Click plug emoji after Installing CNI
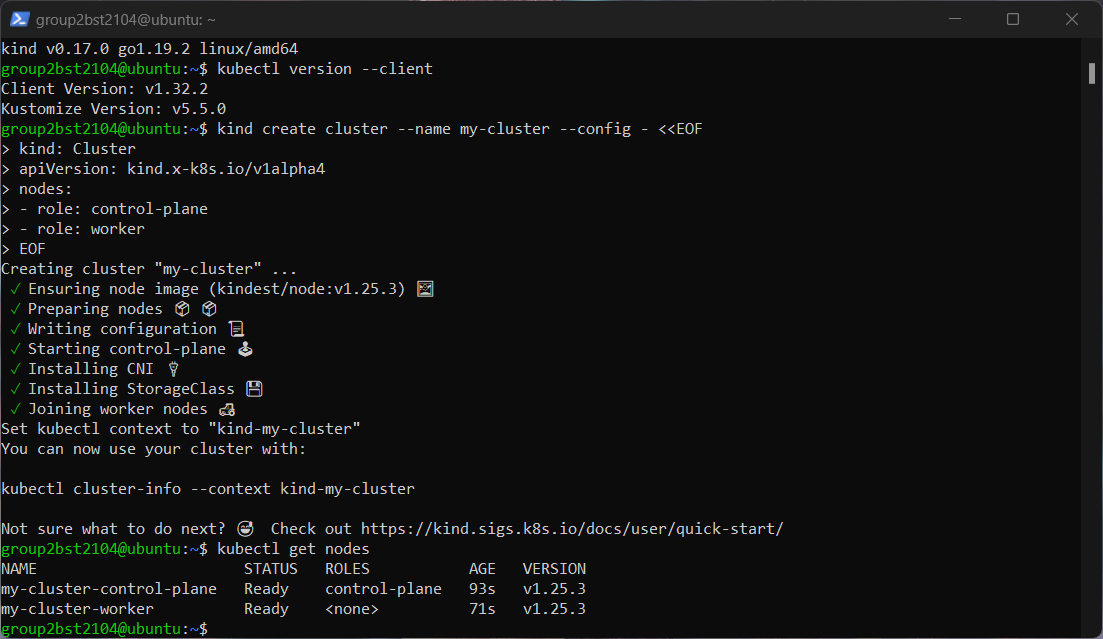 pos(173,369)
